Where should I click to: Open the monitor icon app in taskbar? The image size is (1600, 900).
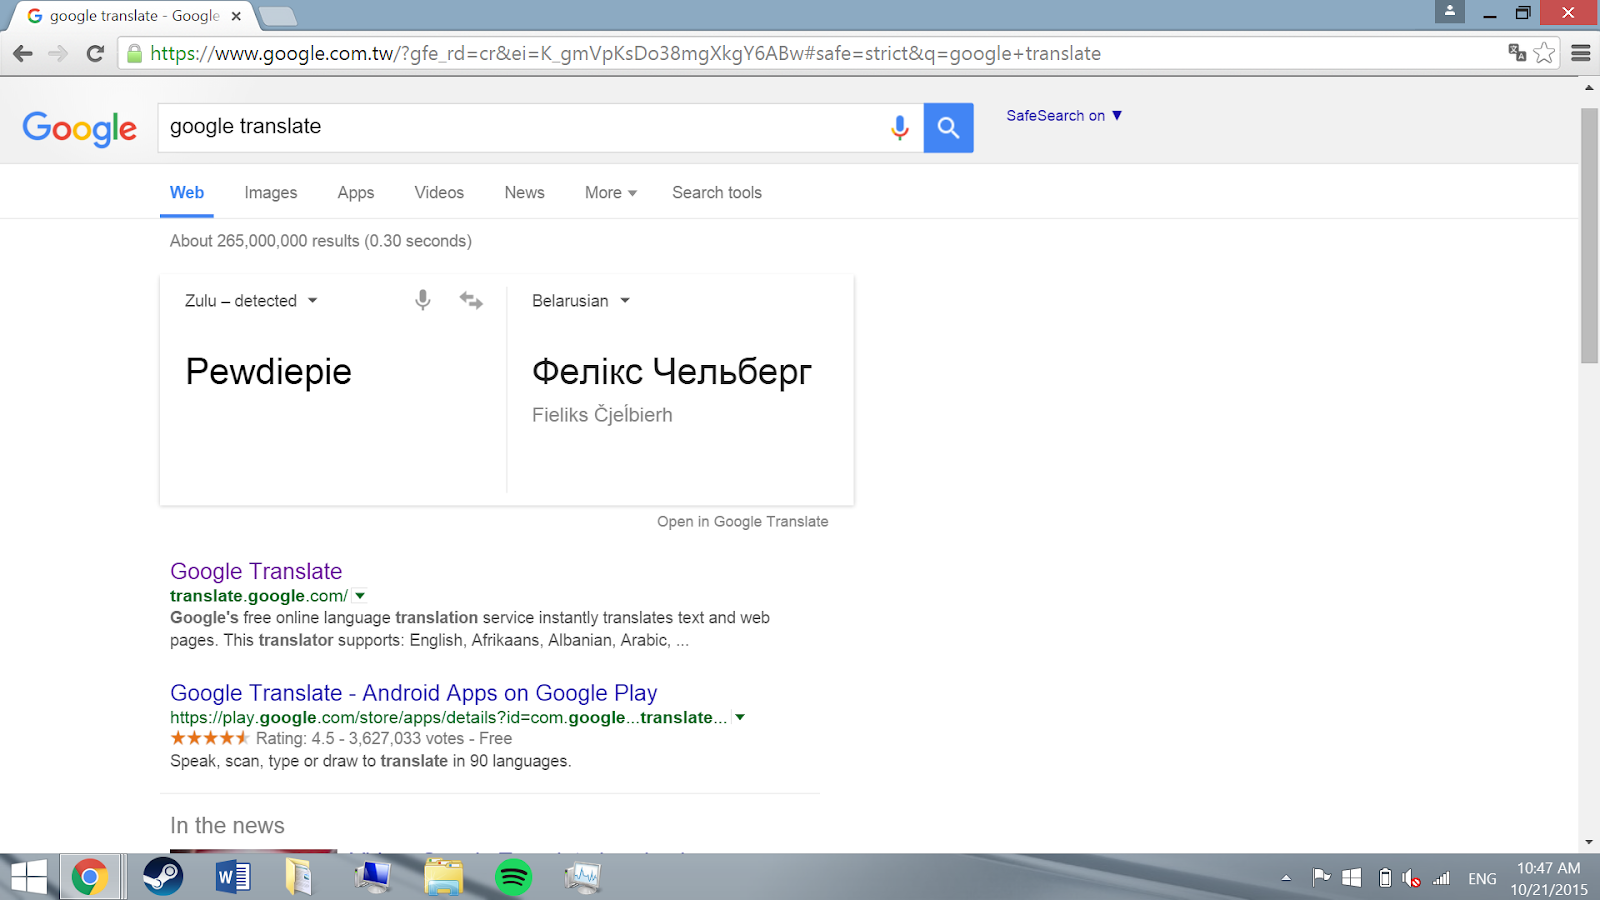click(372, 877)
